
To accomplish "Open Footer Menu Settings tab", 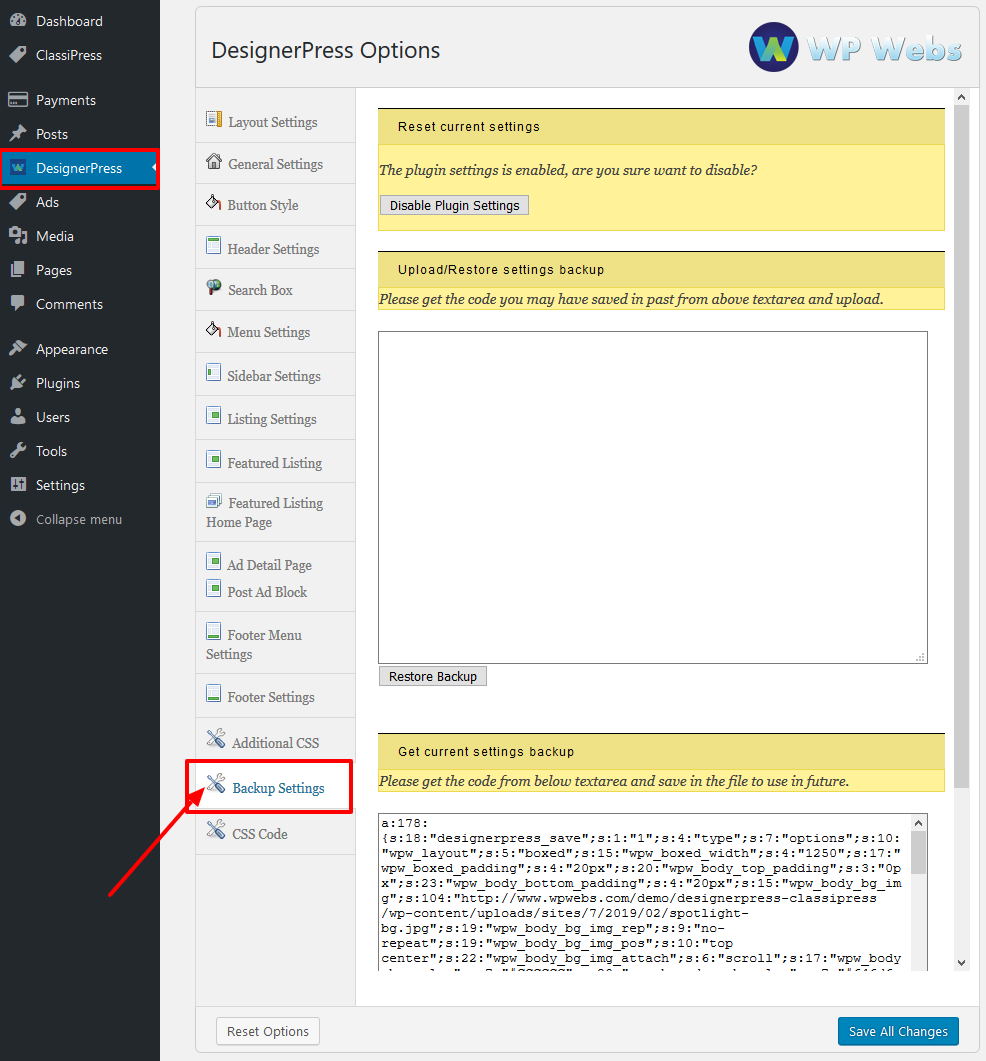I will (275, 644).
